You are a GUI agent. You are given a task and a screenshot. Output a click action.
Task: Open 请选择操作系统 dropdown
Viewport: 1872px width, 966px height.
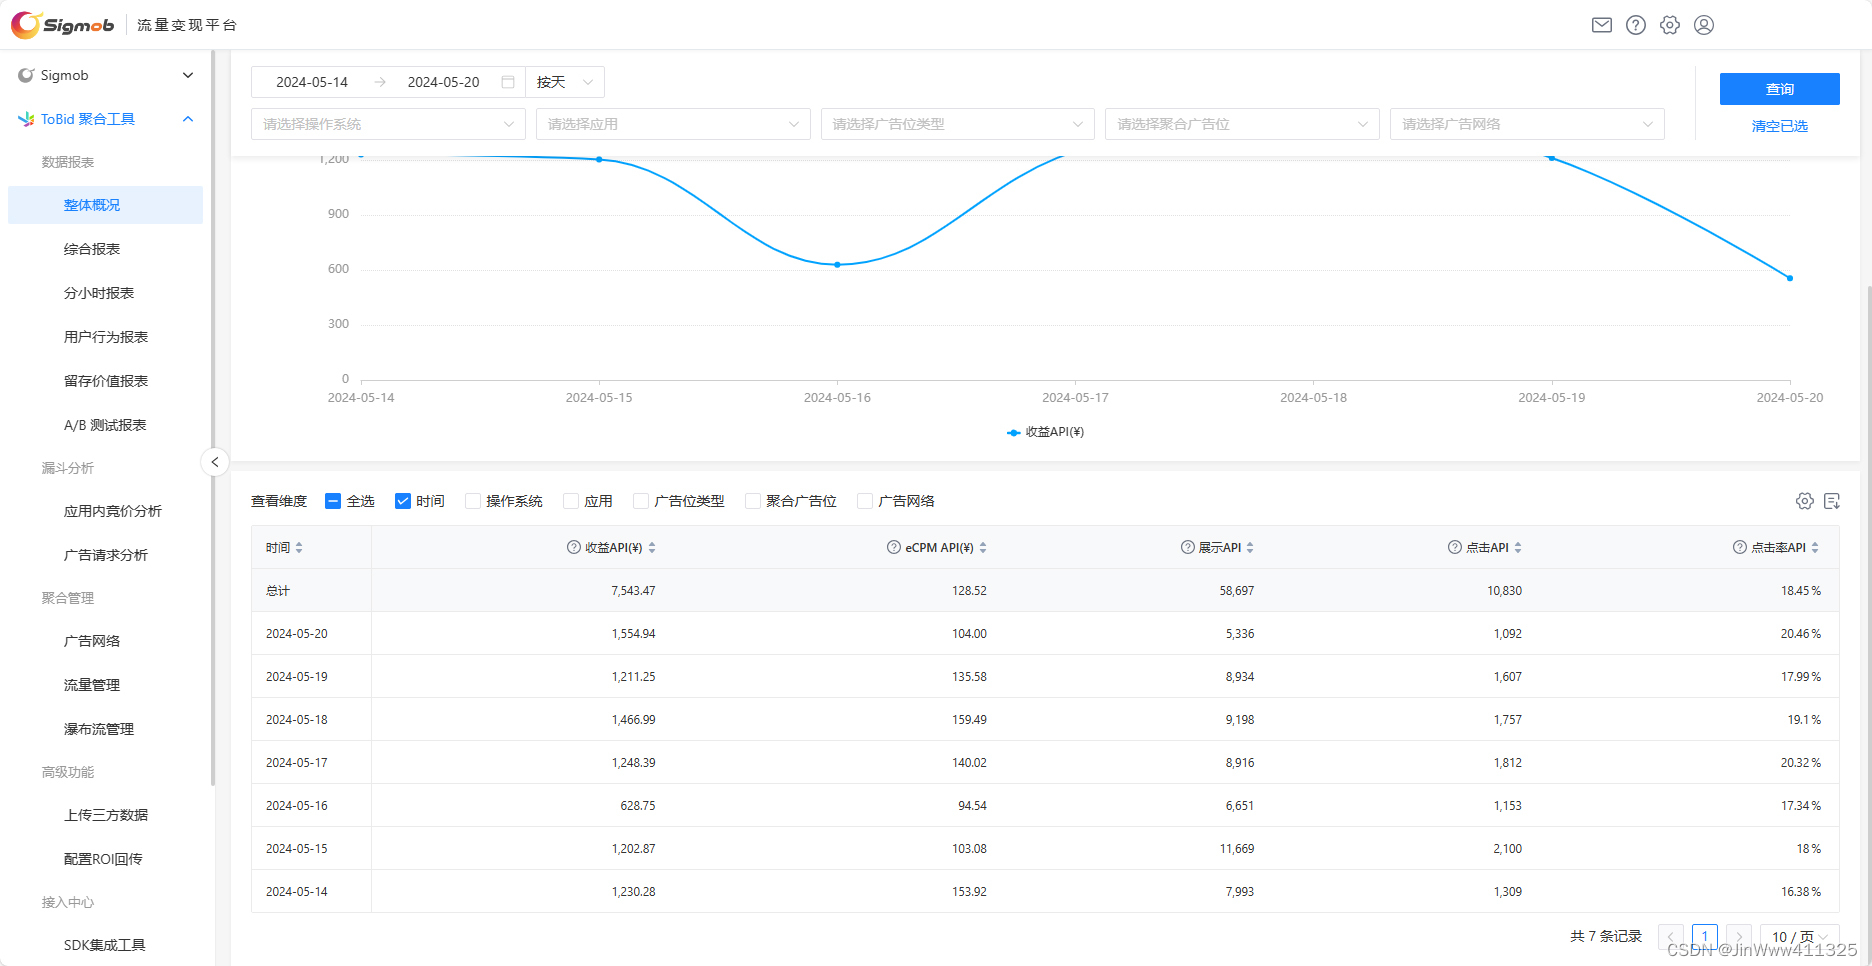[388, 124]
